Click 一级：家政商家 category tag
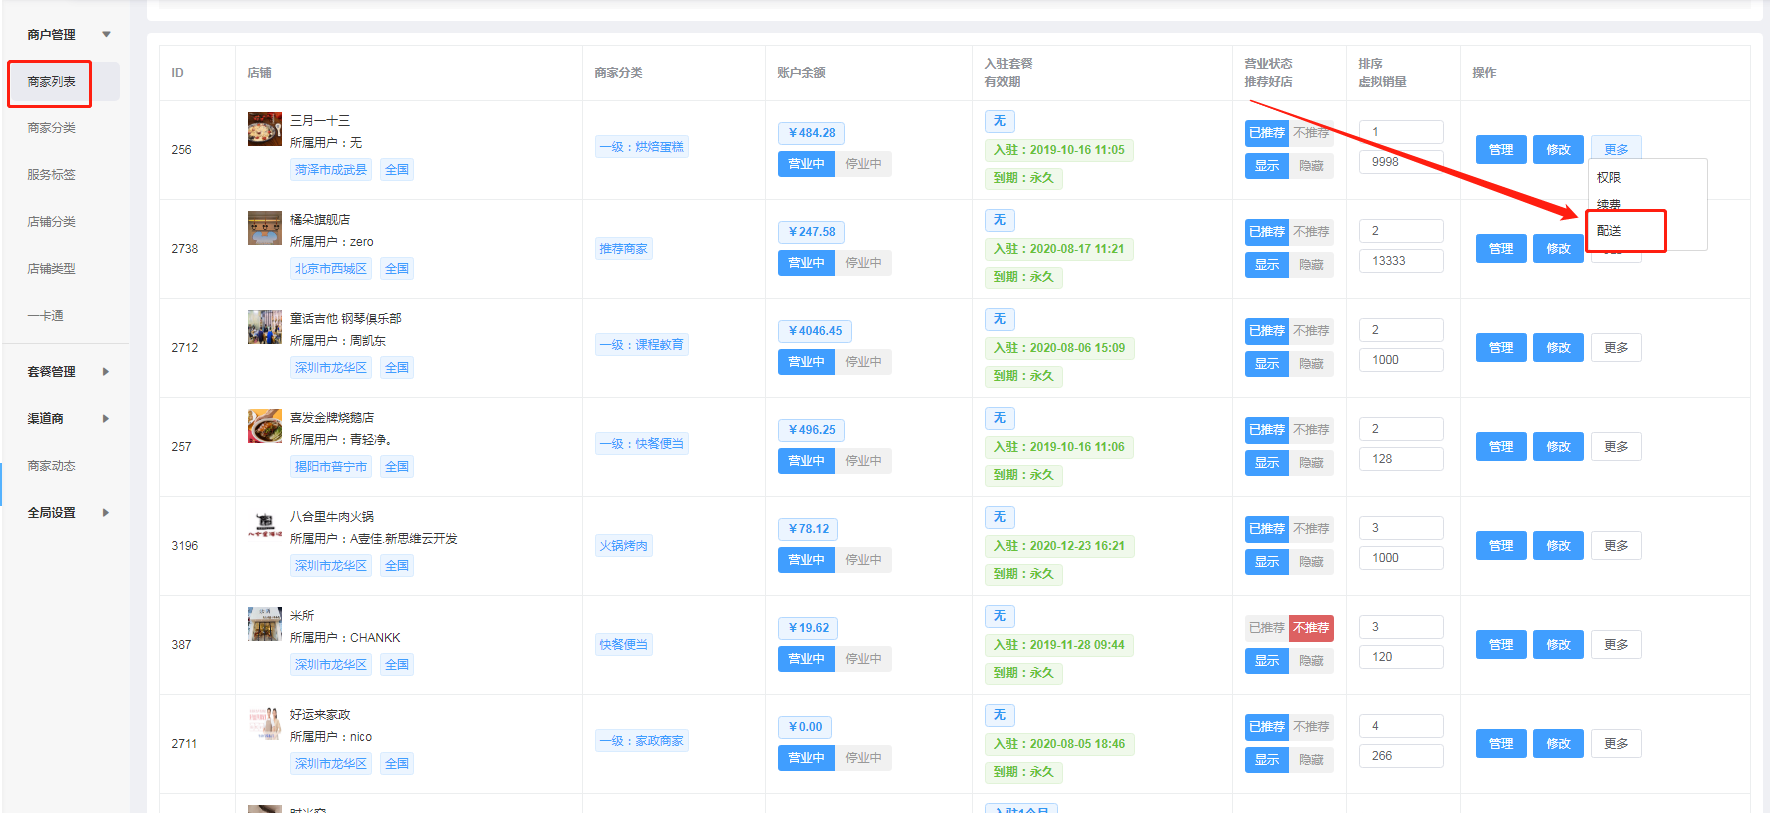The height and width of the screenshot is (813, 1770). pos(641,741)
